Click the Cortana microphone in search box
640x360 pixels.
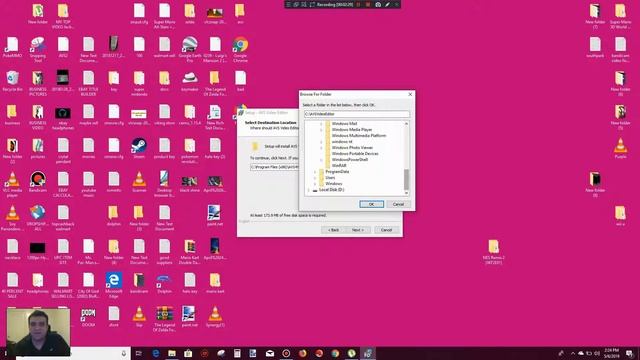124,353
